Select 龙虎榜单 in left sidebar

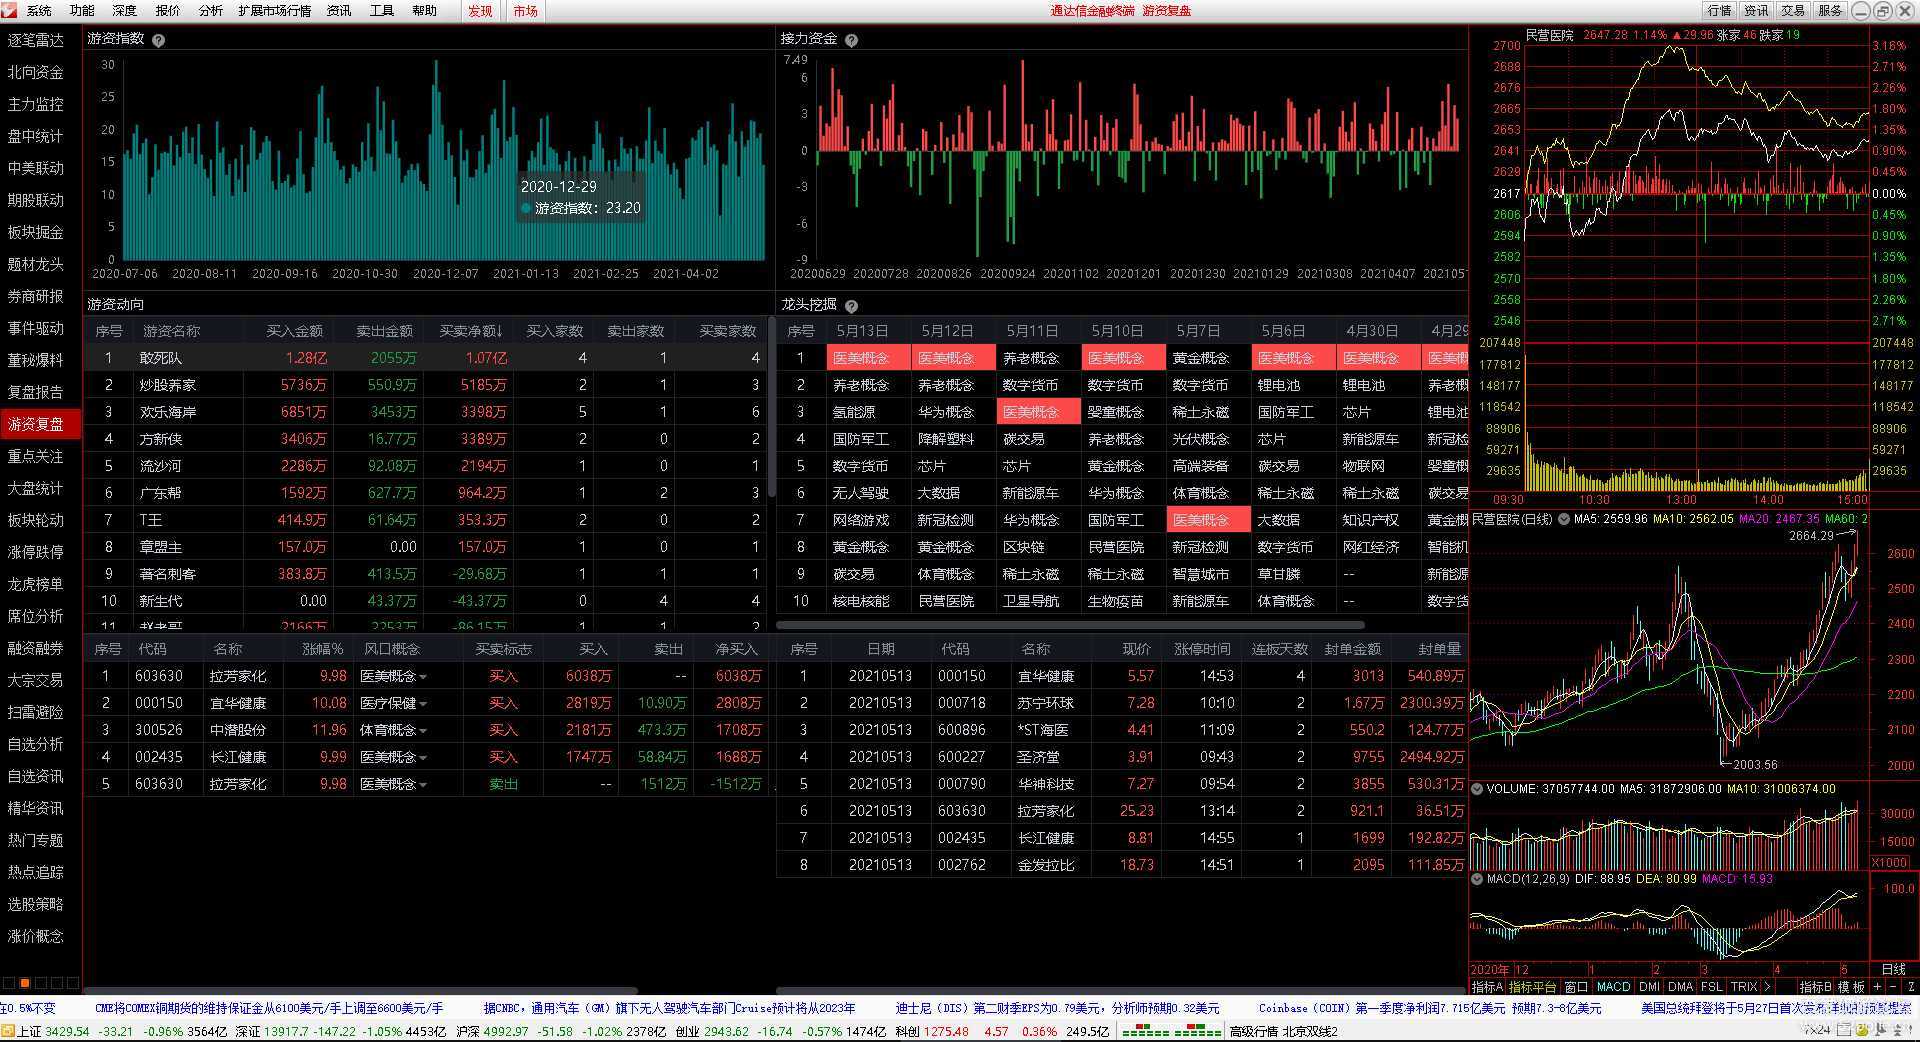36,584
